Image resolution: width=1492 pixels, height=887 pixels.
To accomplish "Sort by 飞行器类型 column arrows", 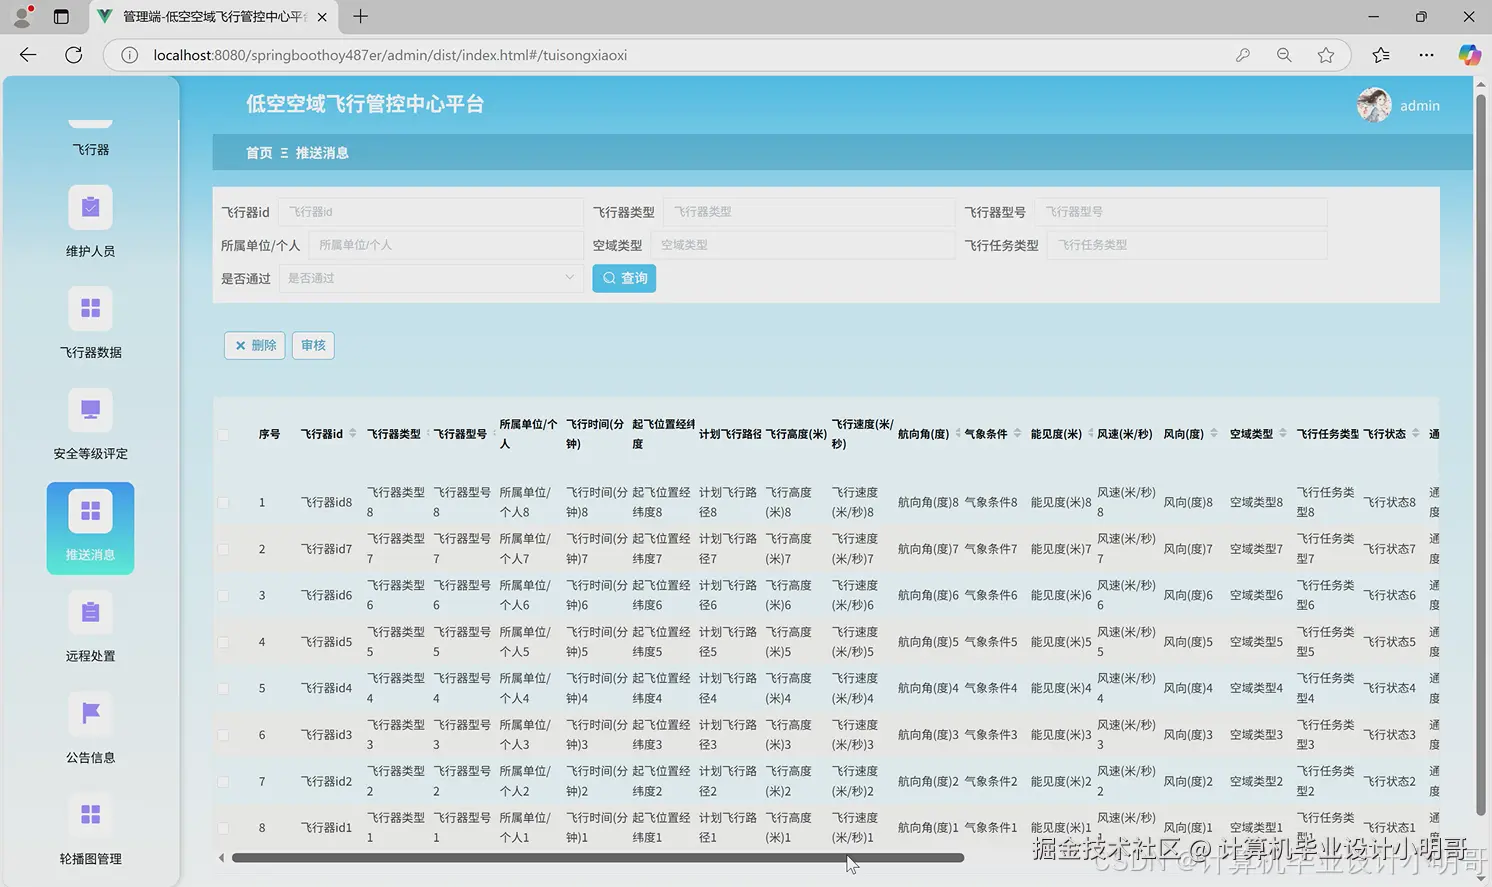I will (x=427, y=433).
